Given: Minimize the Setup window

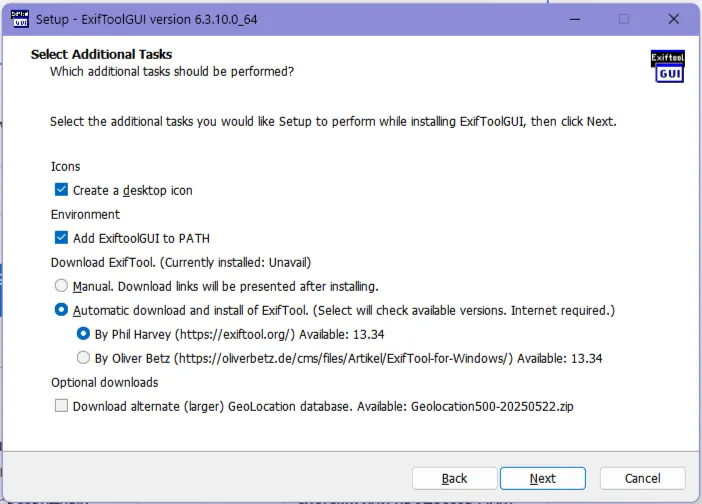Looking at the screenshot, I should click(x=575, y=19).
